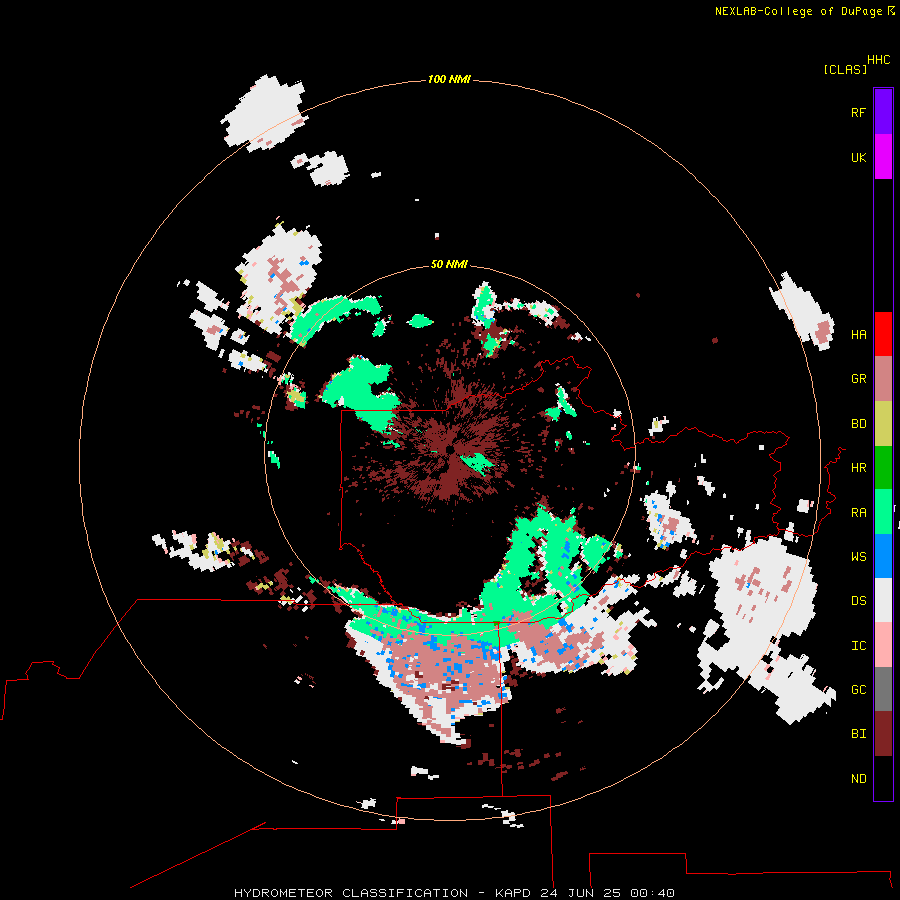Click the HR legend label

pos(858,468)
